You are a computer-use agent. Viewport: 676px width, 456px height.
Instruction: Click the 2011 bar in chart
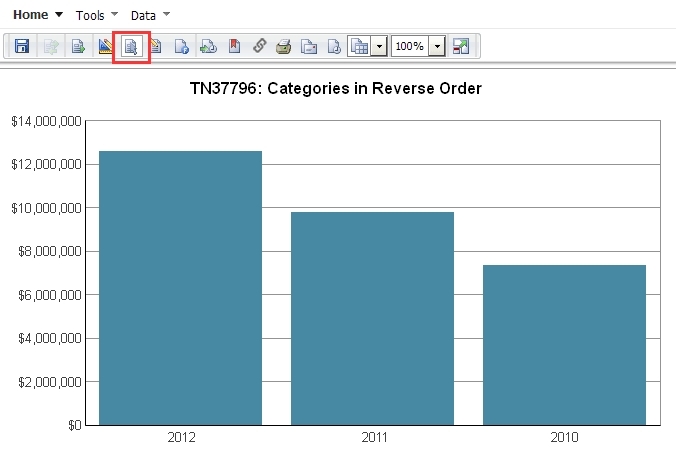coord(372,318)
